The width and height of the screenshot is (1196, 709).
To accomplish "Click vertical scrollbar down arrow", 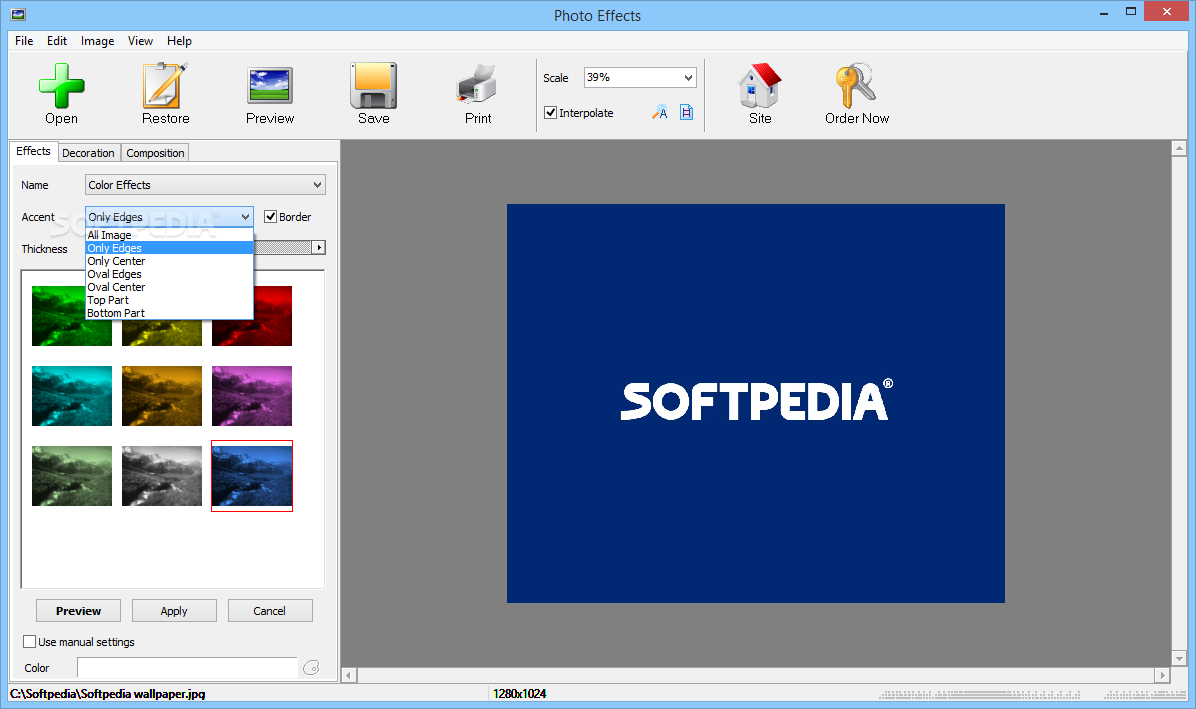I will coord(1179,658).
